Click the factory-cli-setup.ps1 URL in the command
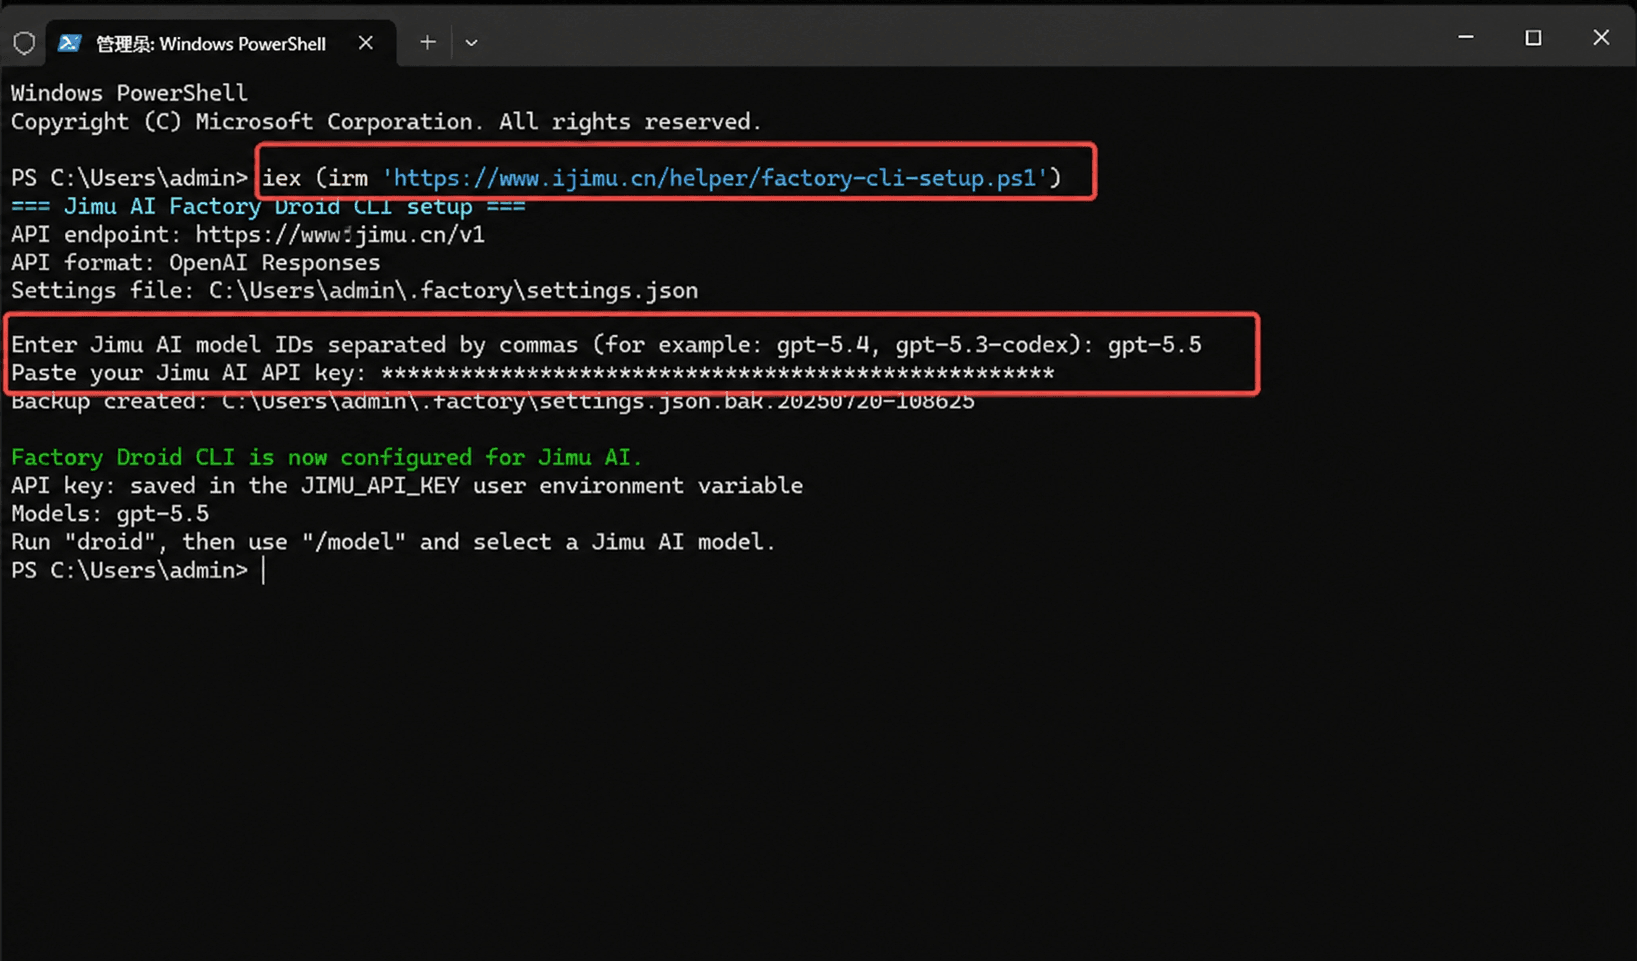Image resolution: width=1637 pixels, height=961 pixels. click(715, 178)
